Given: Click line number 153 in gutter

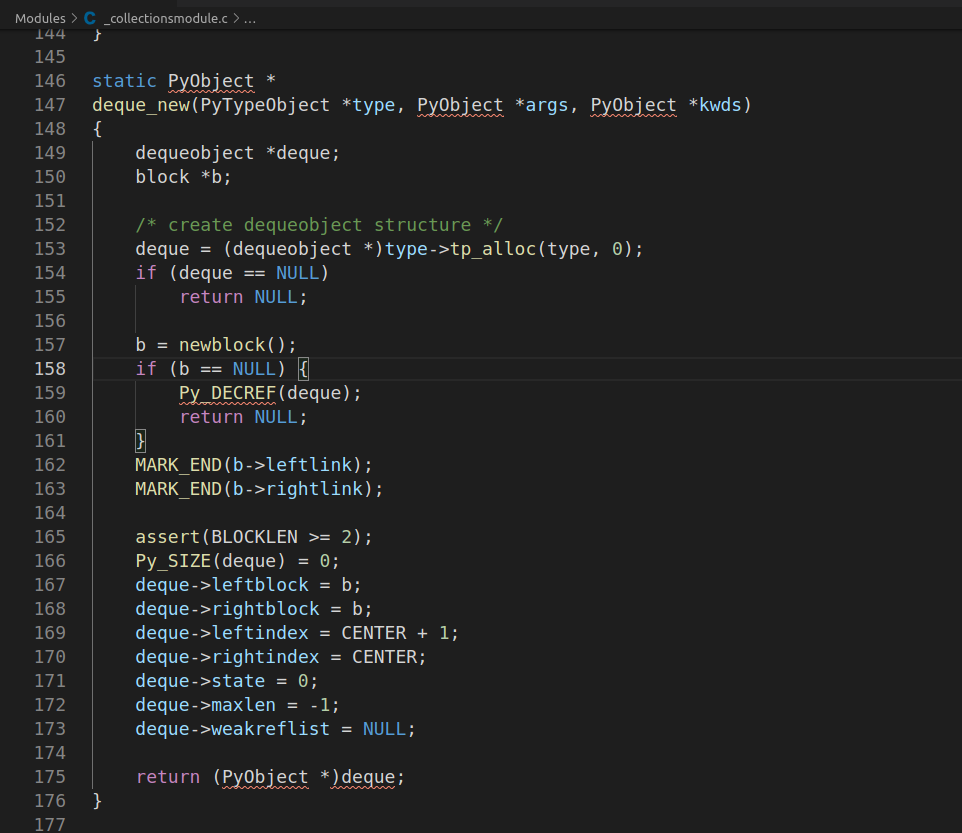Looking at the screenshot, I should tap(50, 248).
